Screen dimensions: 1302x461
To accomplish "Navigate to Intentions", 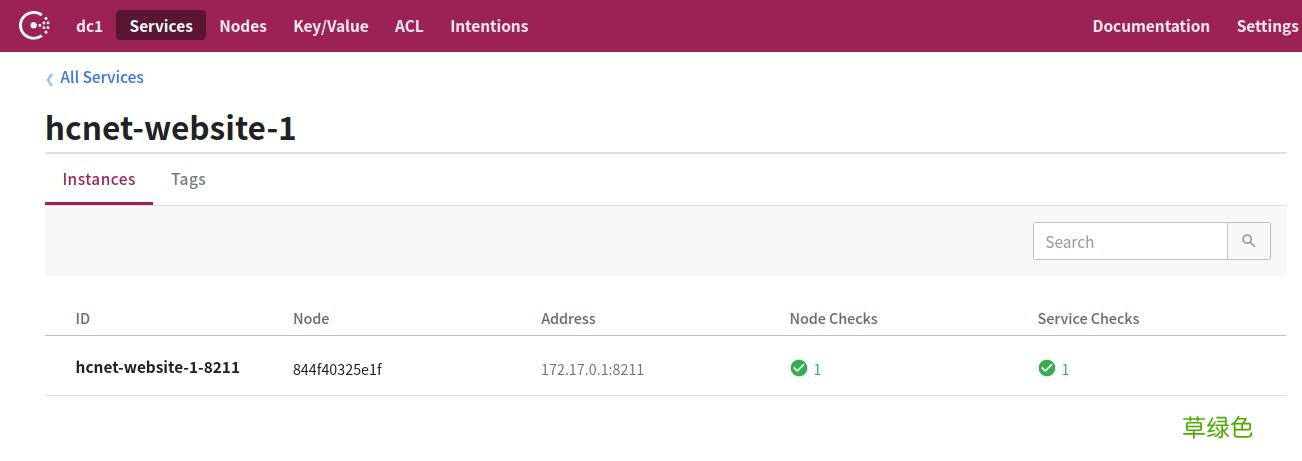I will [489, 26].
